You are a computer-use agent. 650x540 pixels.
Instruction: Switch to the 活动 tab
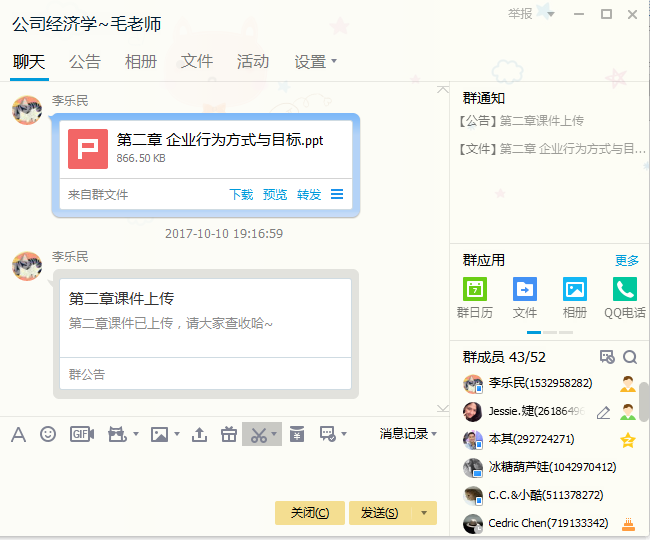252,61
